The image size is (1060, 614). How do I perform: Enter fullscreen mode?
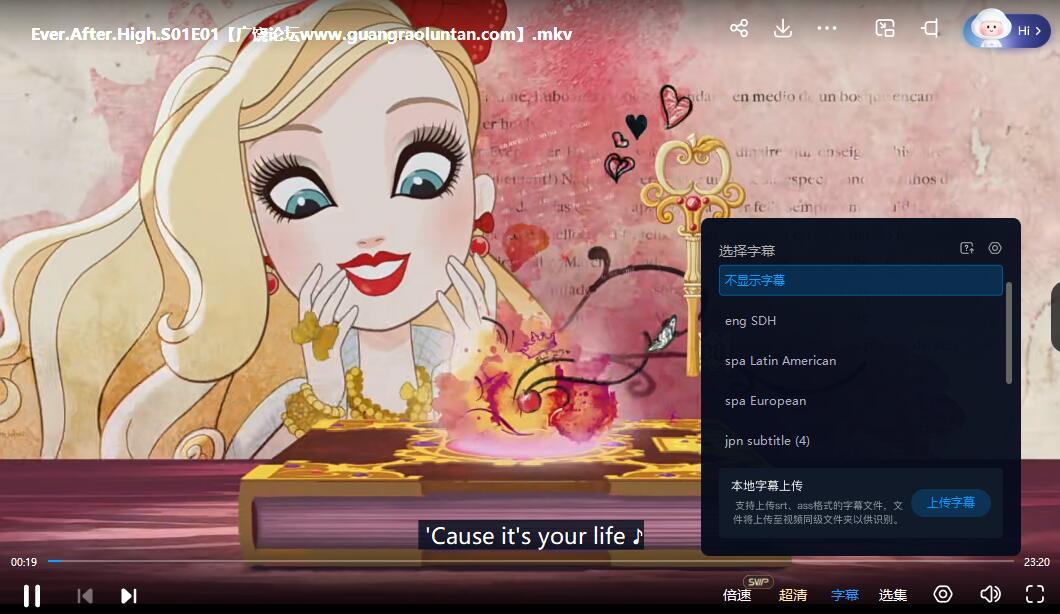tap(1035, 594)
